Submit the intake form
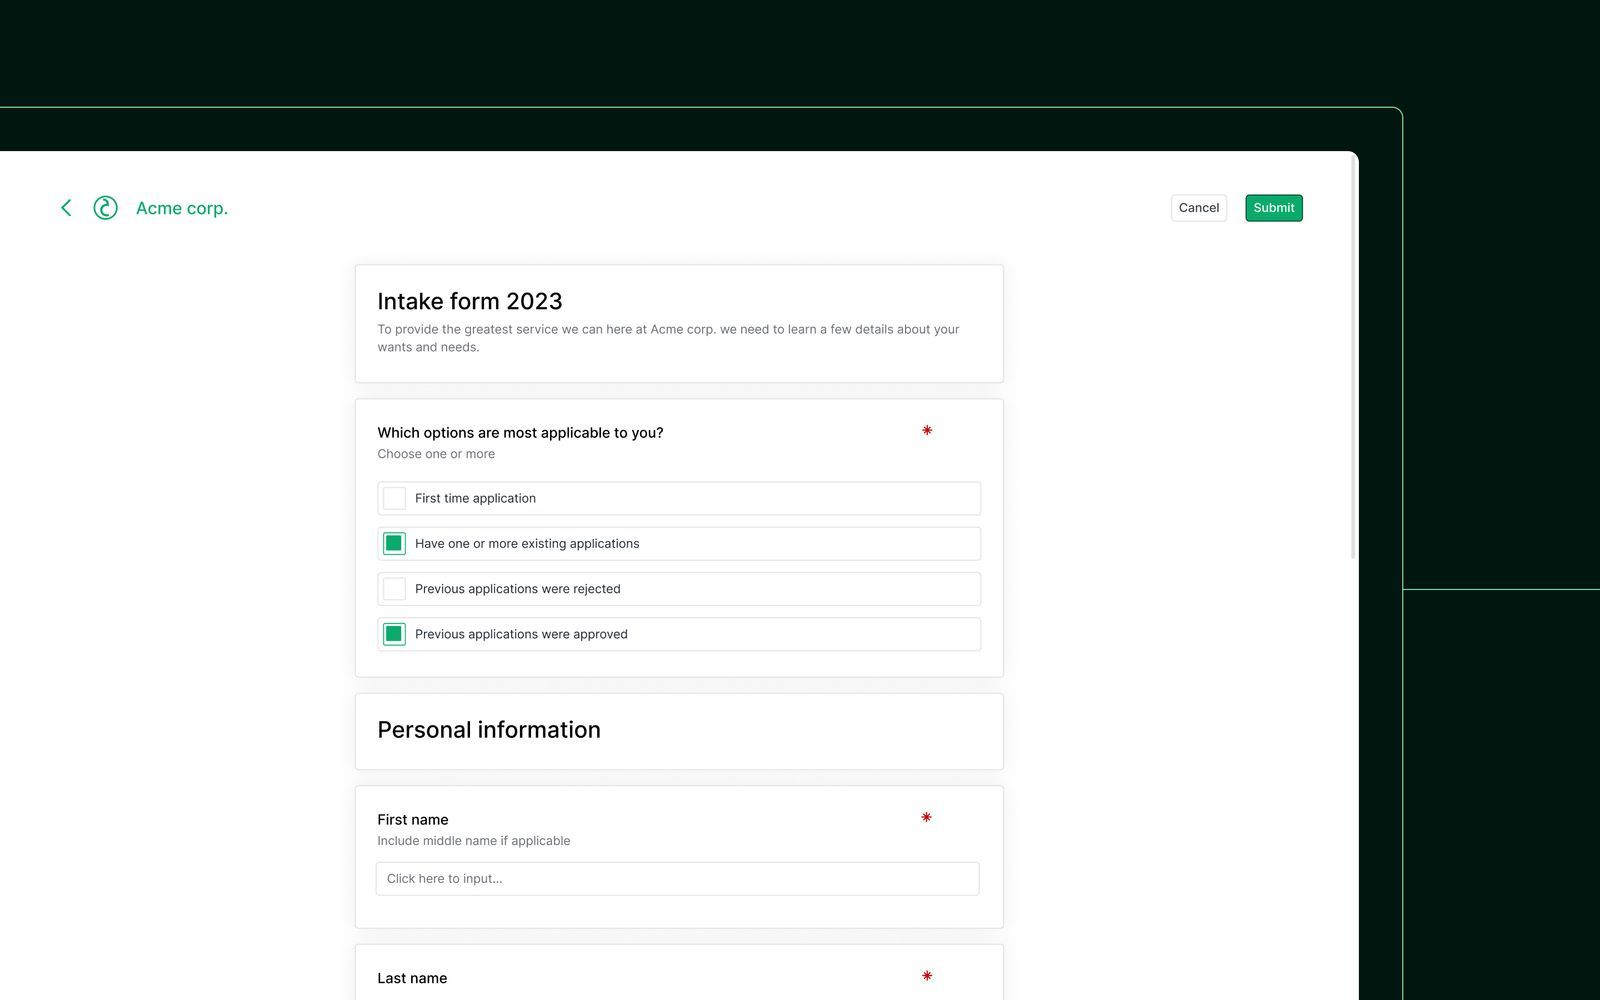This screenshot has height=1000, width=1600. 1273,208
